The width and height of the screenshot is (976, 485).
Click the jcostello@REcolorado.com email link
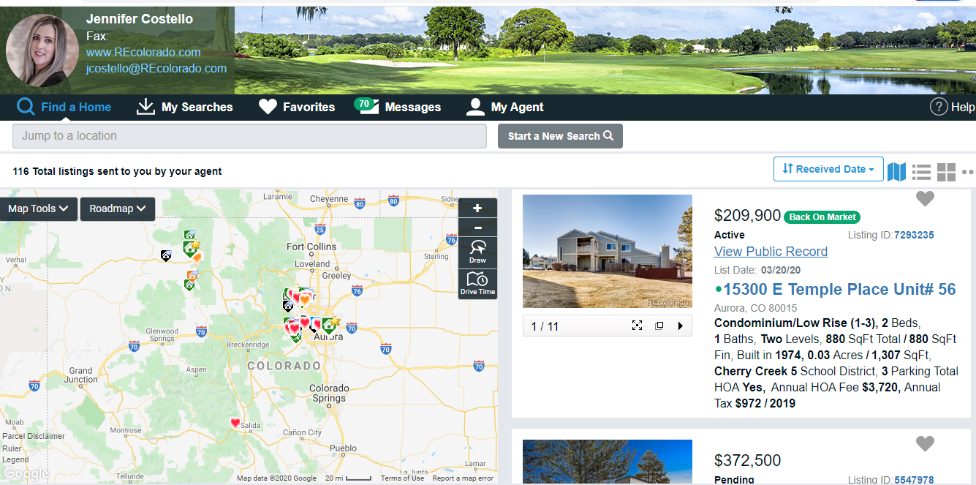coord(156,68)
